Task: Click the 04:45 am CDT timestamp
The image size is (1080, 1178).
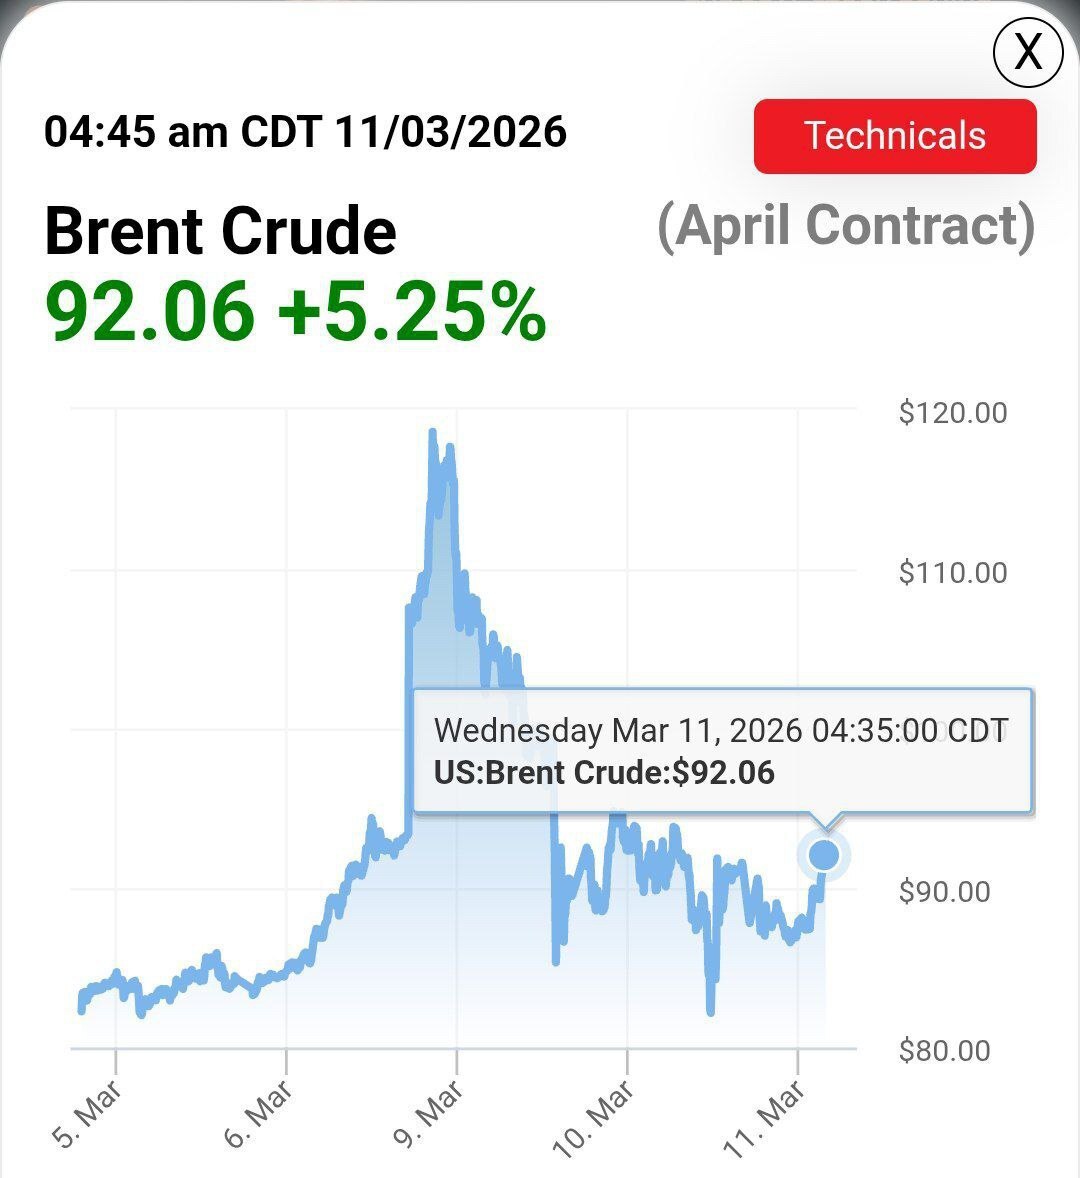Action: [x=305, y=132]
